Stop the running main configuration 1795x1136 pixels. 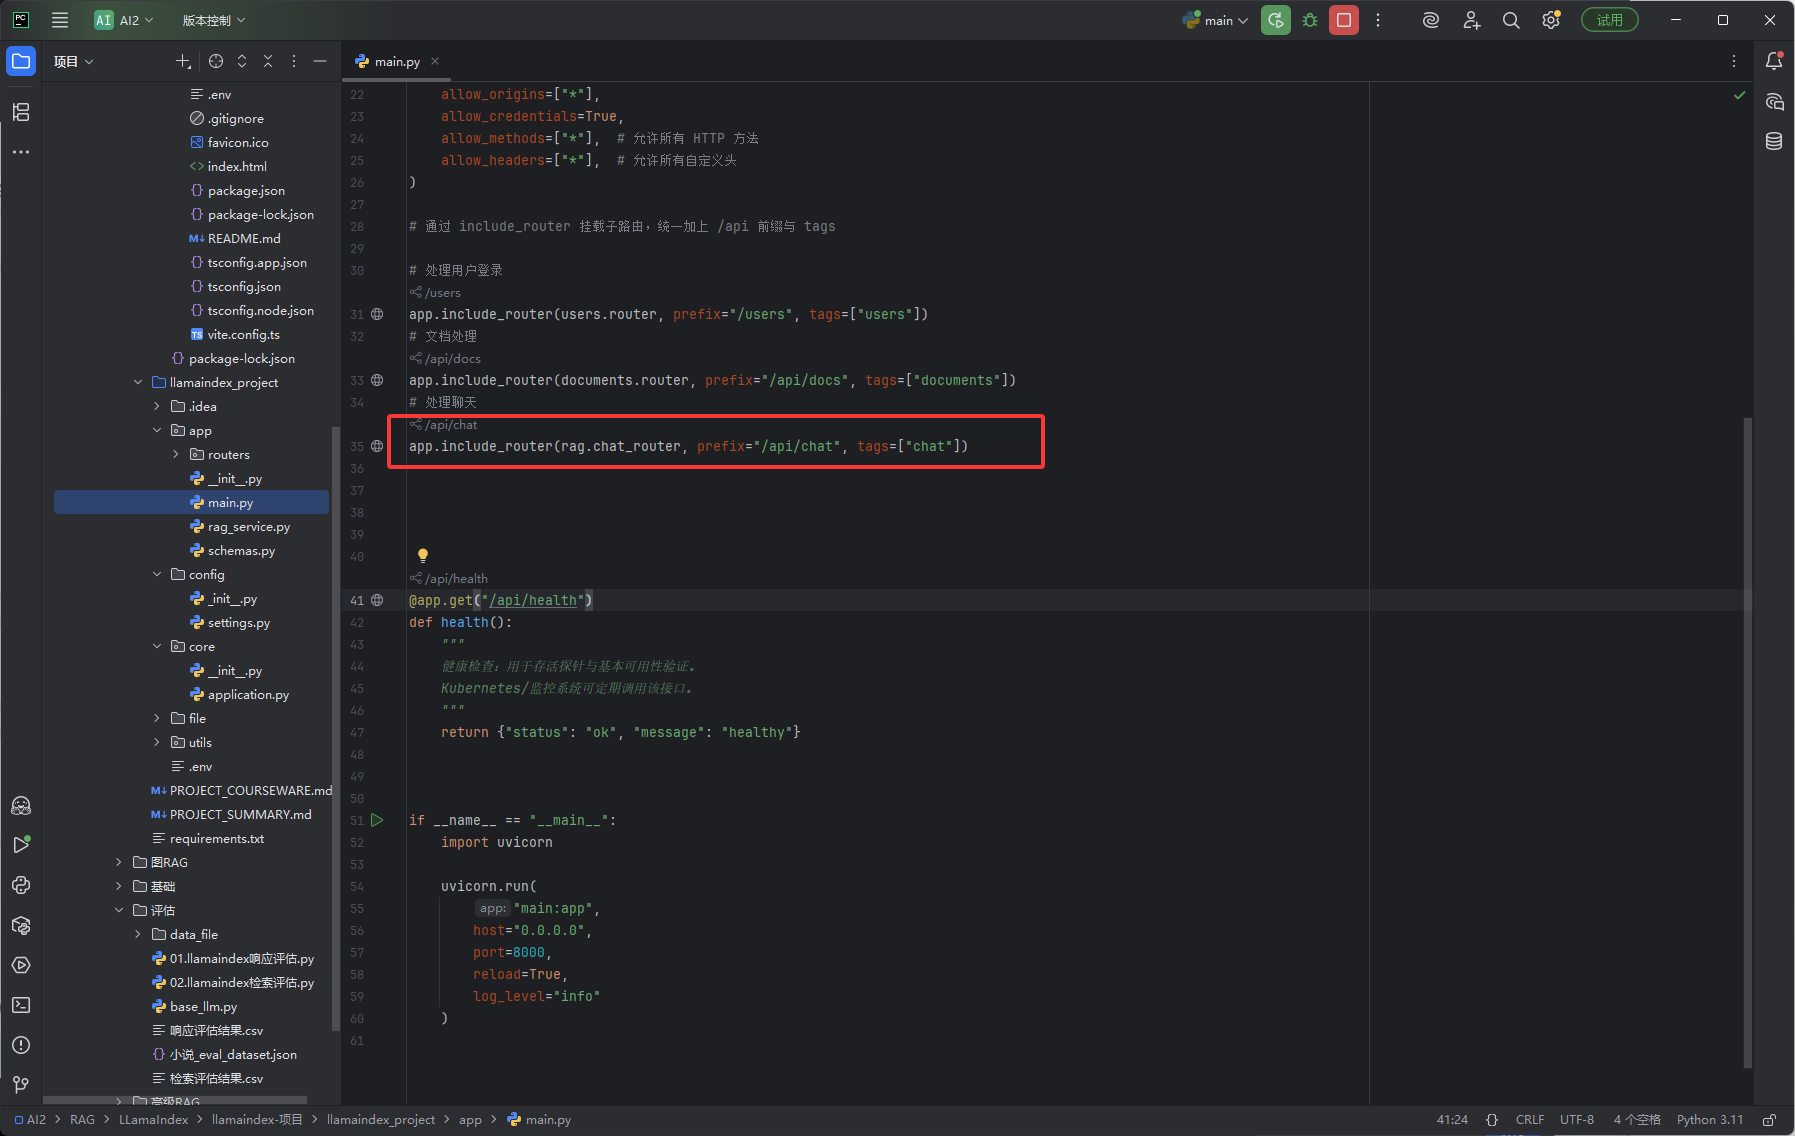tap(1344, 20)
